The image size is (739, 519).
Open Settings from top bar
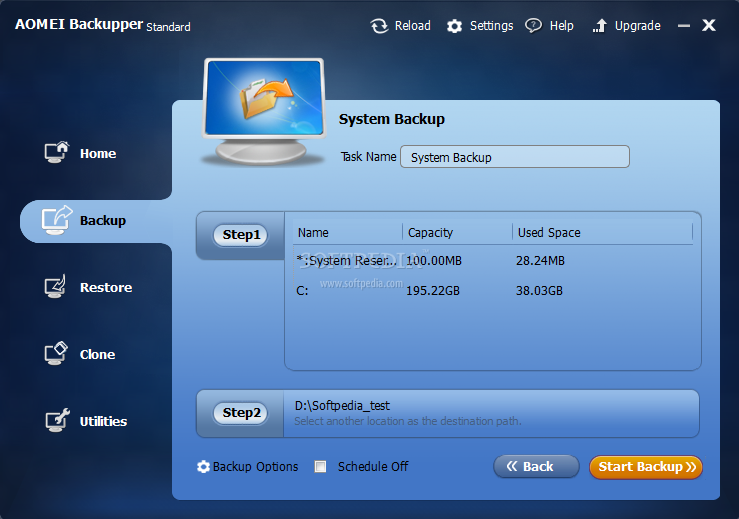491,25
